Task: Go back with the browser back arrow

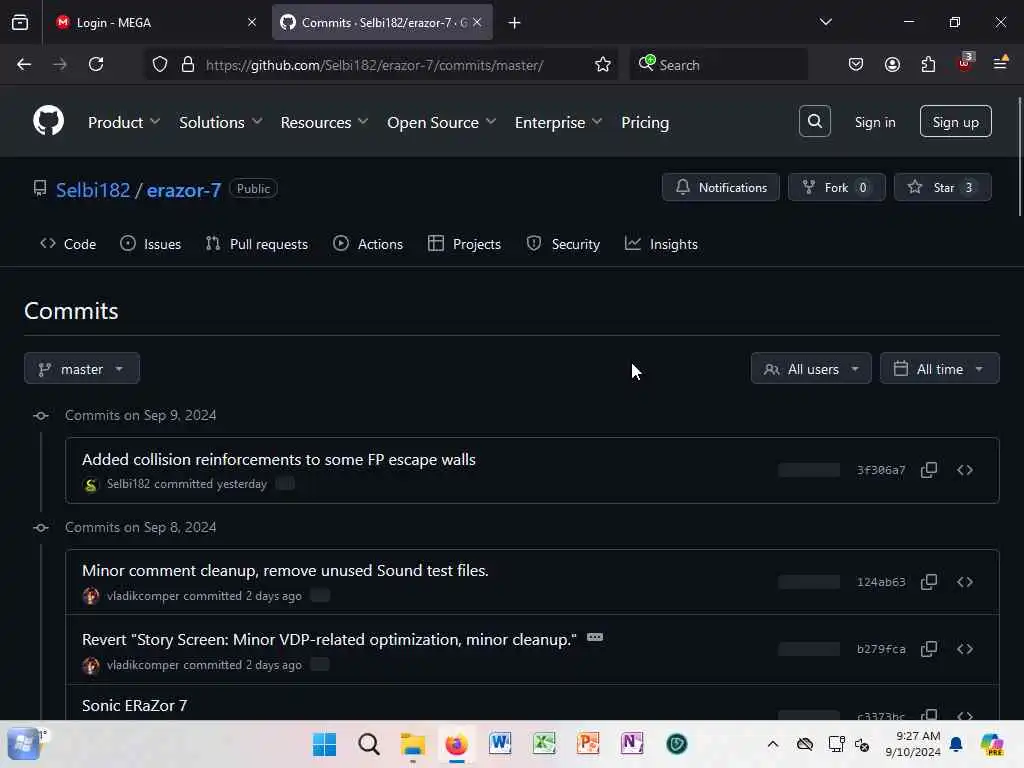Action: [x=24, y=64]
